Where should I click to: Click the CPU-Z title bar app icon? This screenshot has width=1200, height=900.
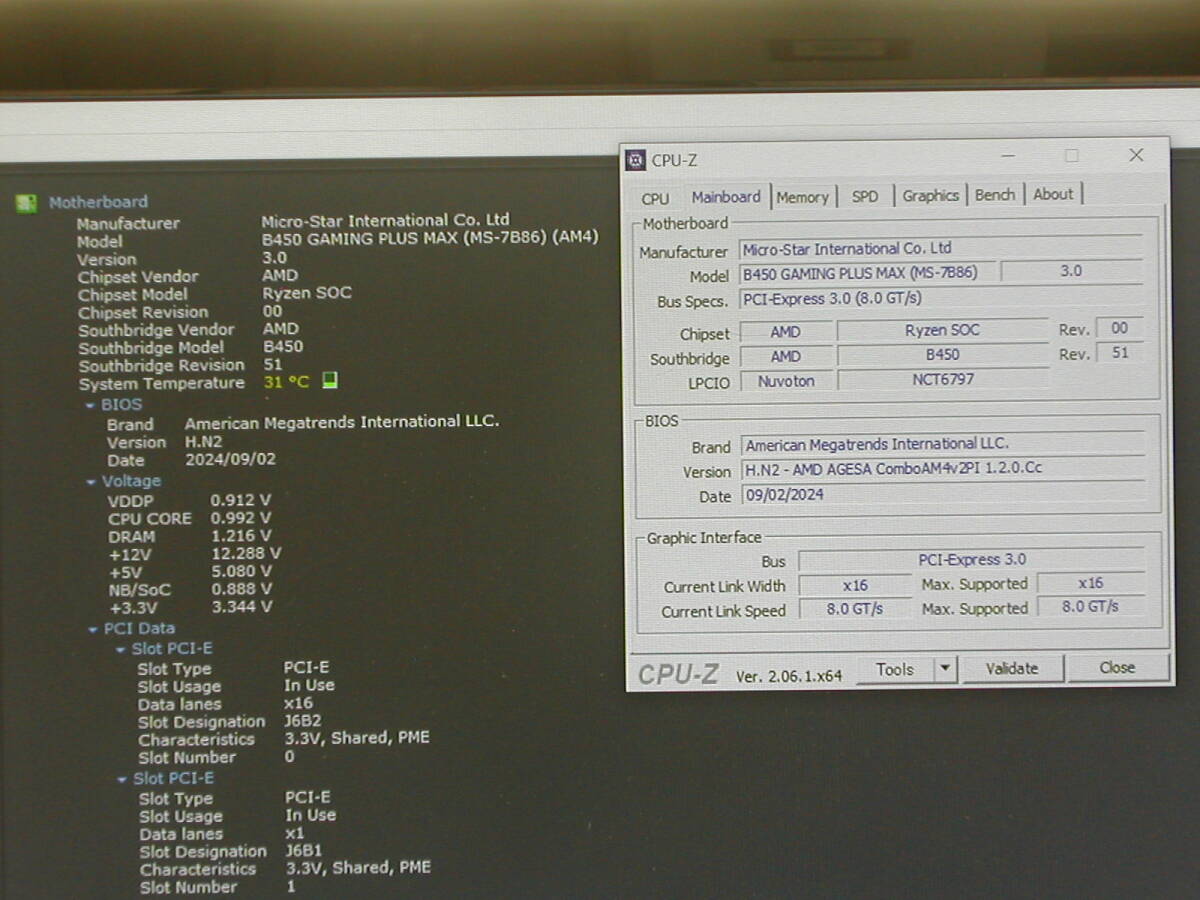pos(635,160)
